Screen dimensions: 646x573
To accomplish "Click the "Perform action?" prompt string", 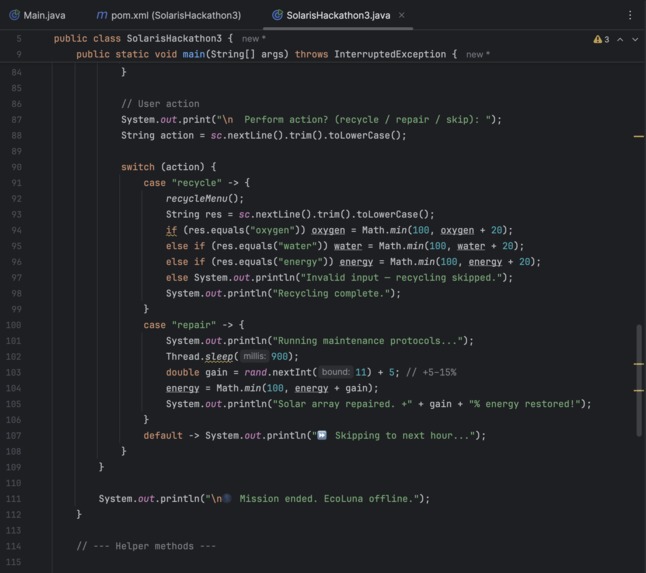I will click(354, 119).
